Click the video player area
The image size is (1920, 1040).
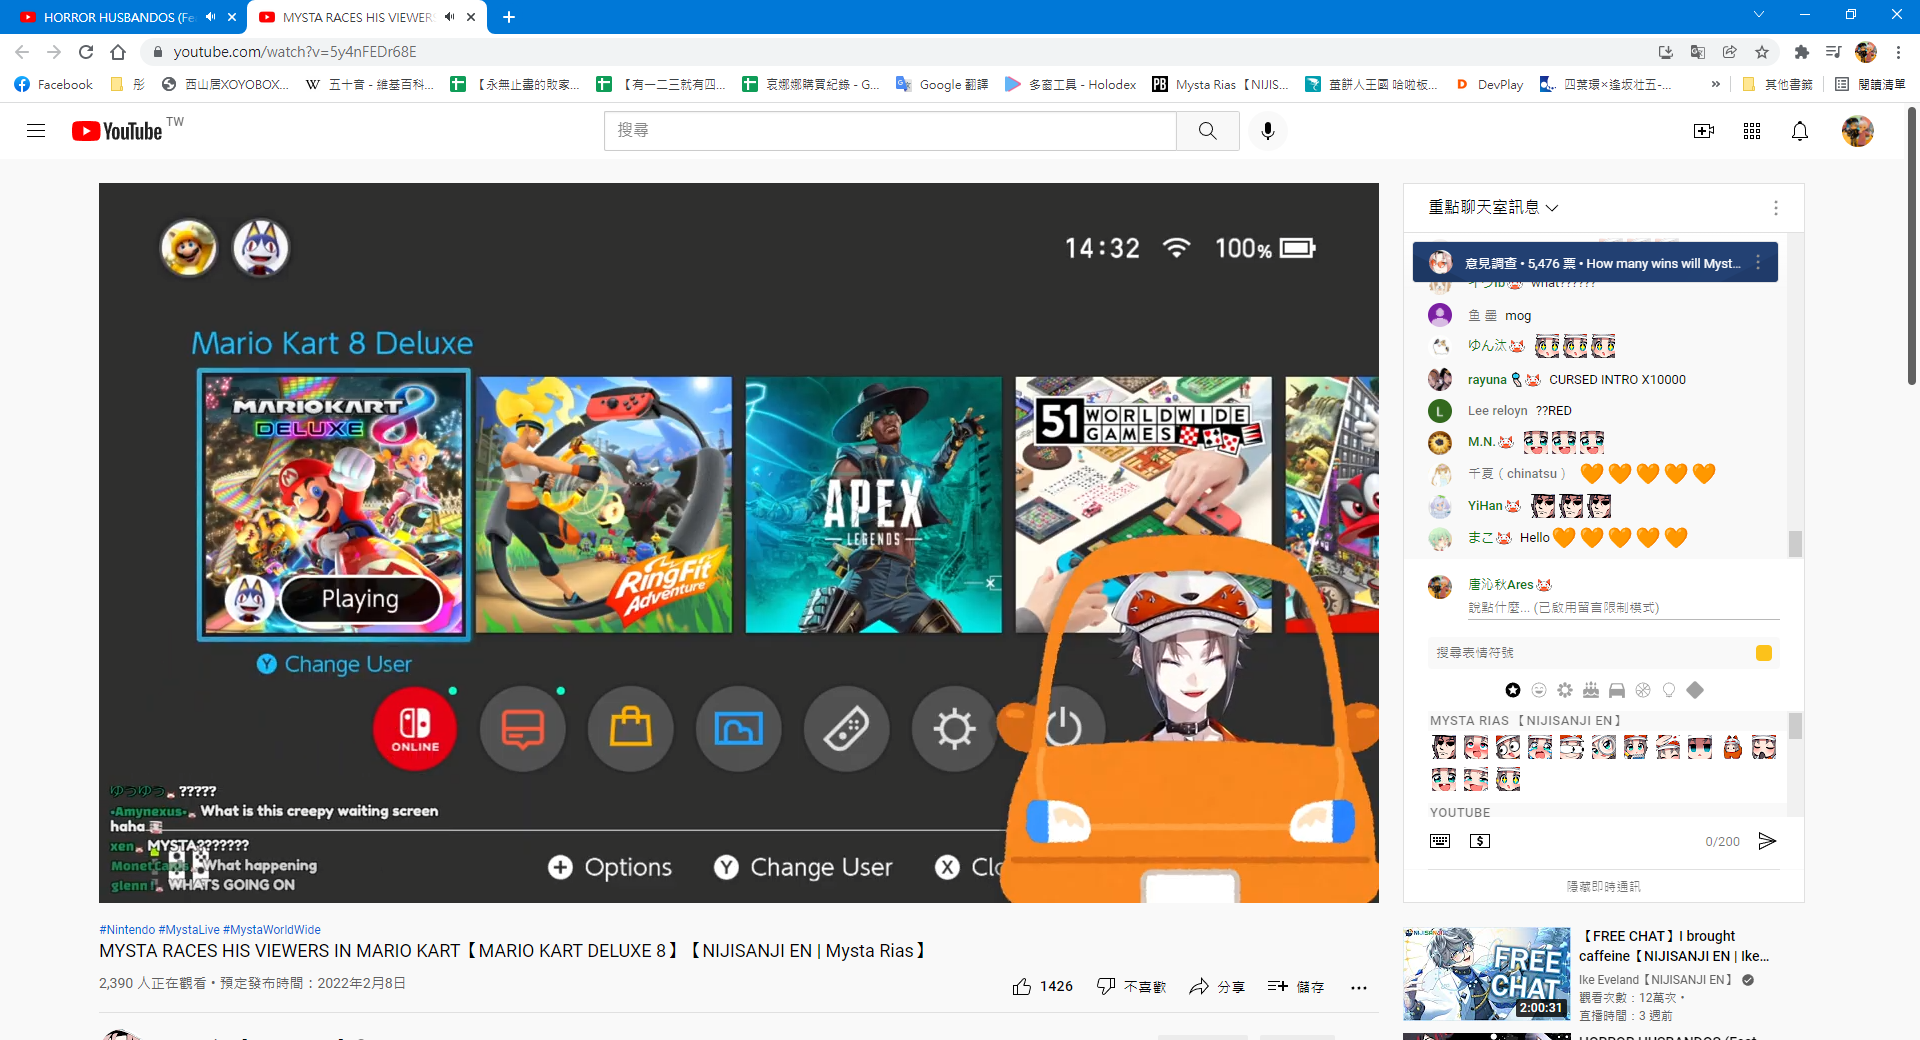(x=738, y=542)
